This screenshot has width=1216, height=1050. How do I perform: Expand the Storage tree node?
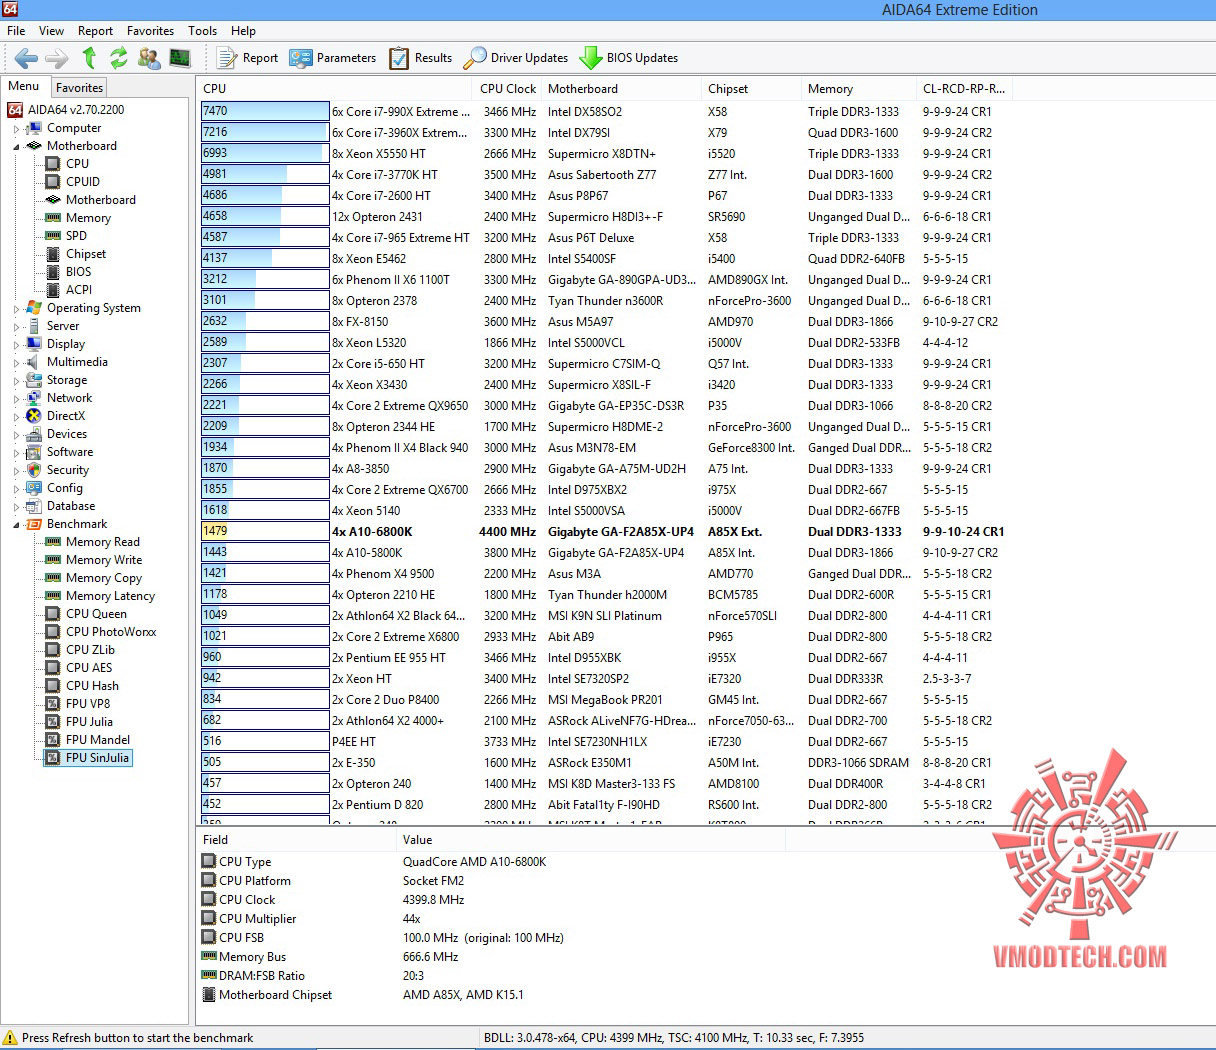16,381
